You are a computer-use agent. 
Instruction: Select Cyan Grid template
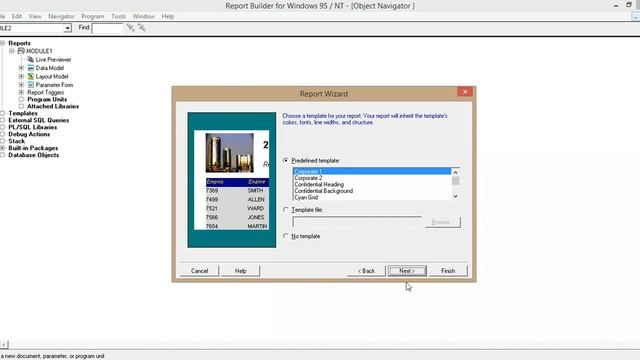[372, 198]
